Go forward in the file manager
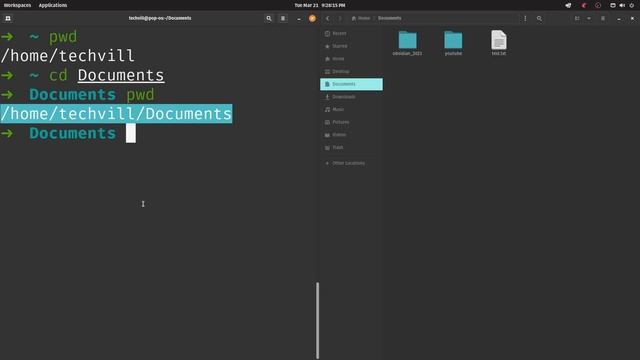This screenshot has width=640, height=360. click(340, 18)
